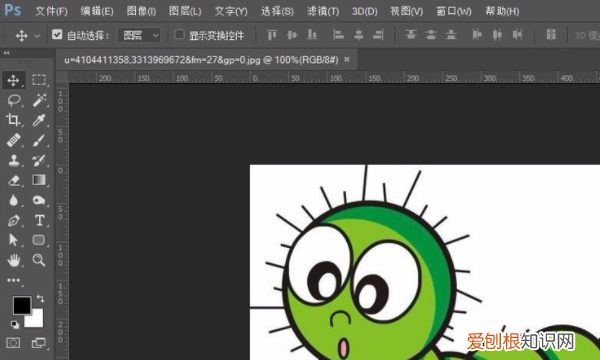The height and width of the screenshot is (360, 600).
Task: Open the 窗口(W) menu
Action: click(x=454, y=11)
